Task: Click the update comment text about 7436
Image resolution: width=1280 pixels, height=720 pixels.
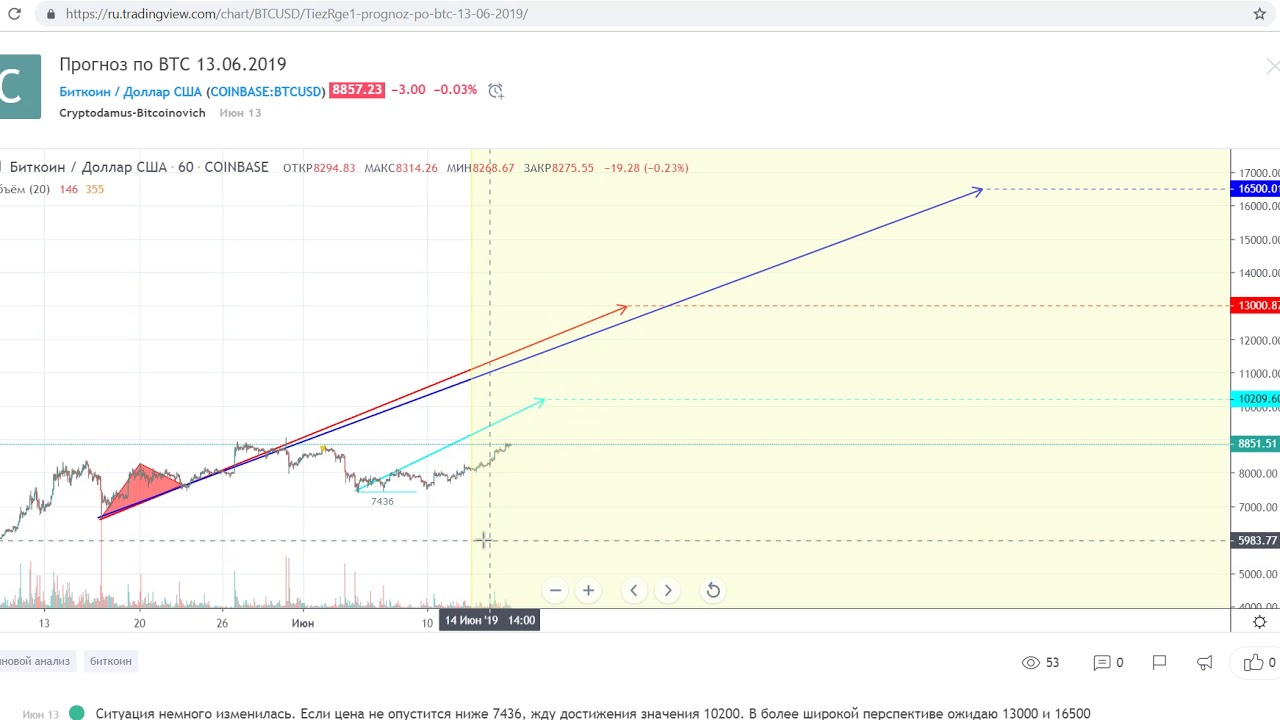Action: point(593,714)
